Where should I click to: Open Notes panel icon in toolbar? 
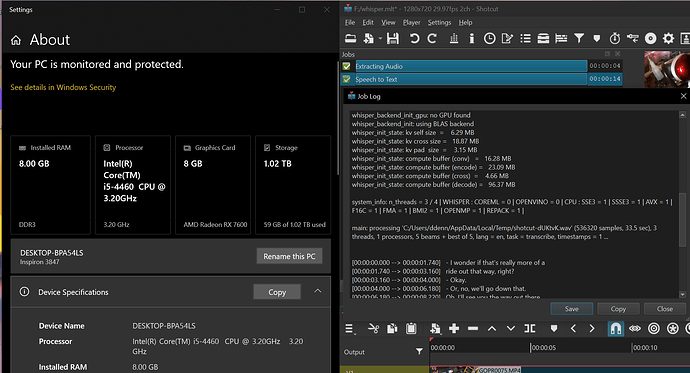507,39
